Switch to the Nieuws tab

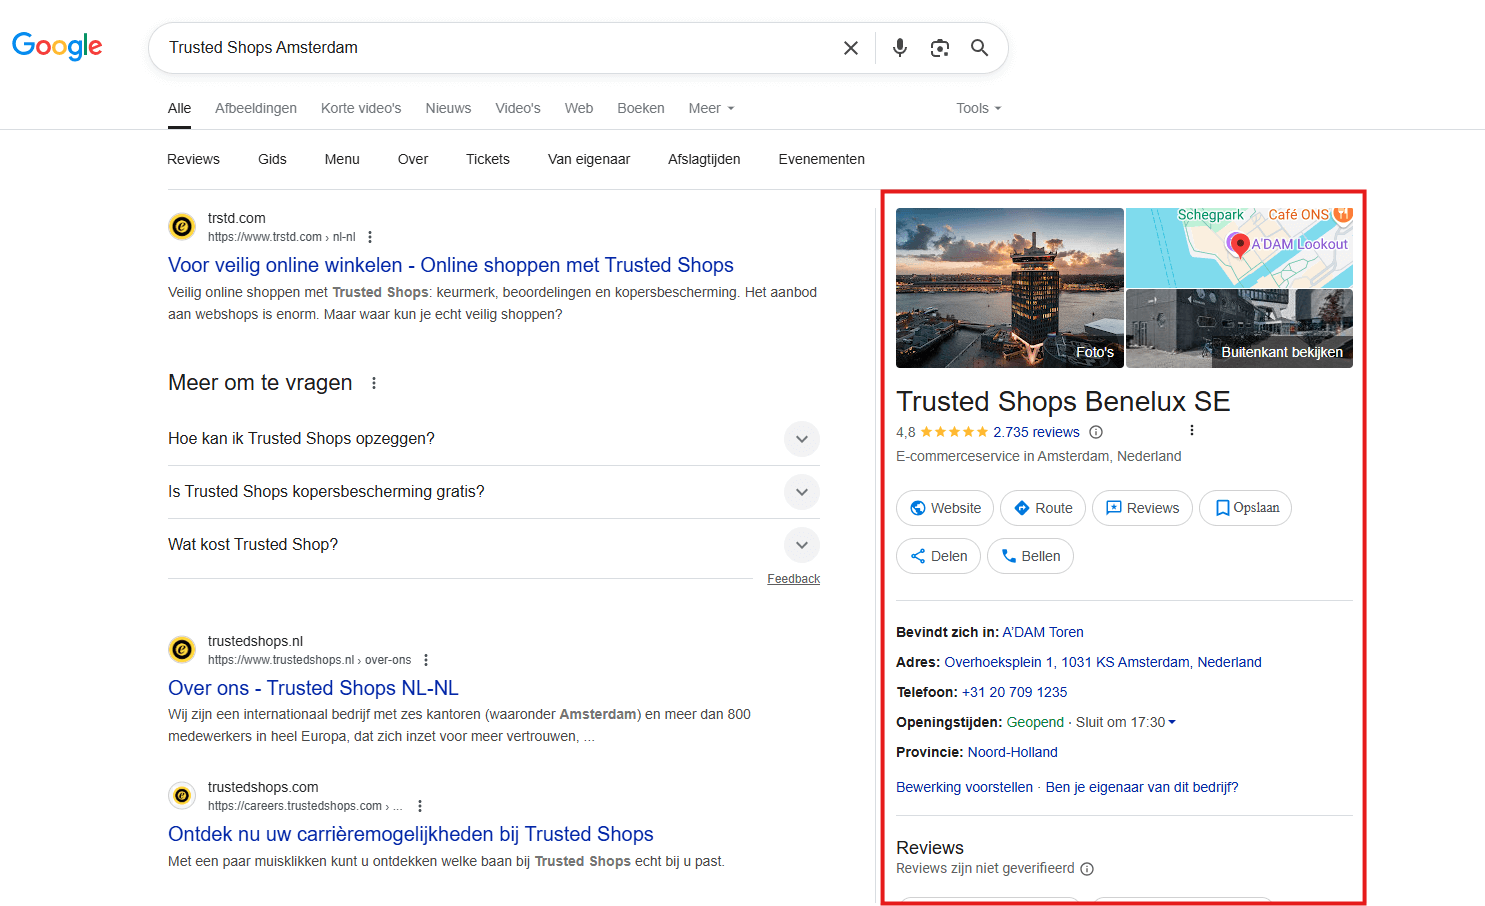(x=448, y=108)
